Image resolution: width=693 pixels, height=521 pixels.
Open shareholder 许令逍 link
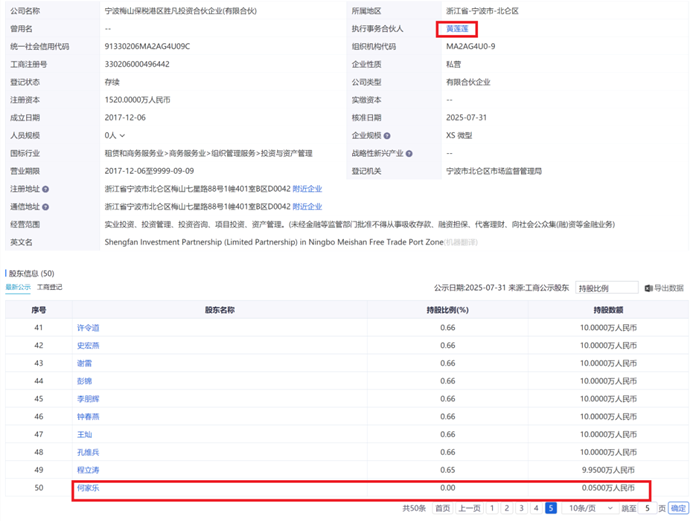click(x=88, y=327)
